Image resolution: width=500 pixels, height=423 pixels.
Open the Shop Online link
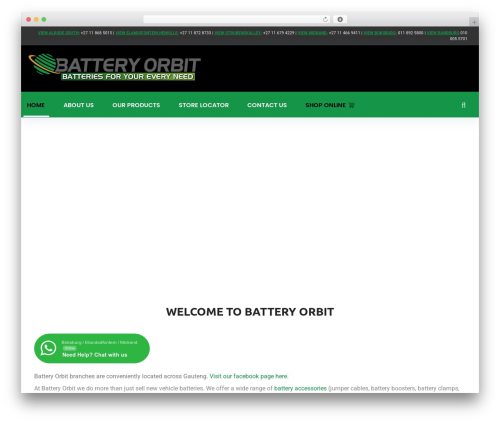pos(326,105)
